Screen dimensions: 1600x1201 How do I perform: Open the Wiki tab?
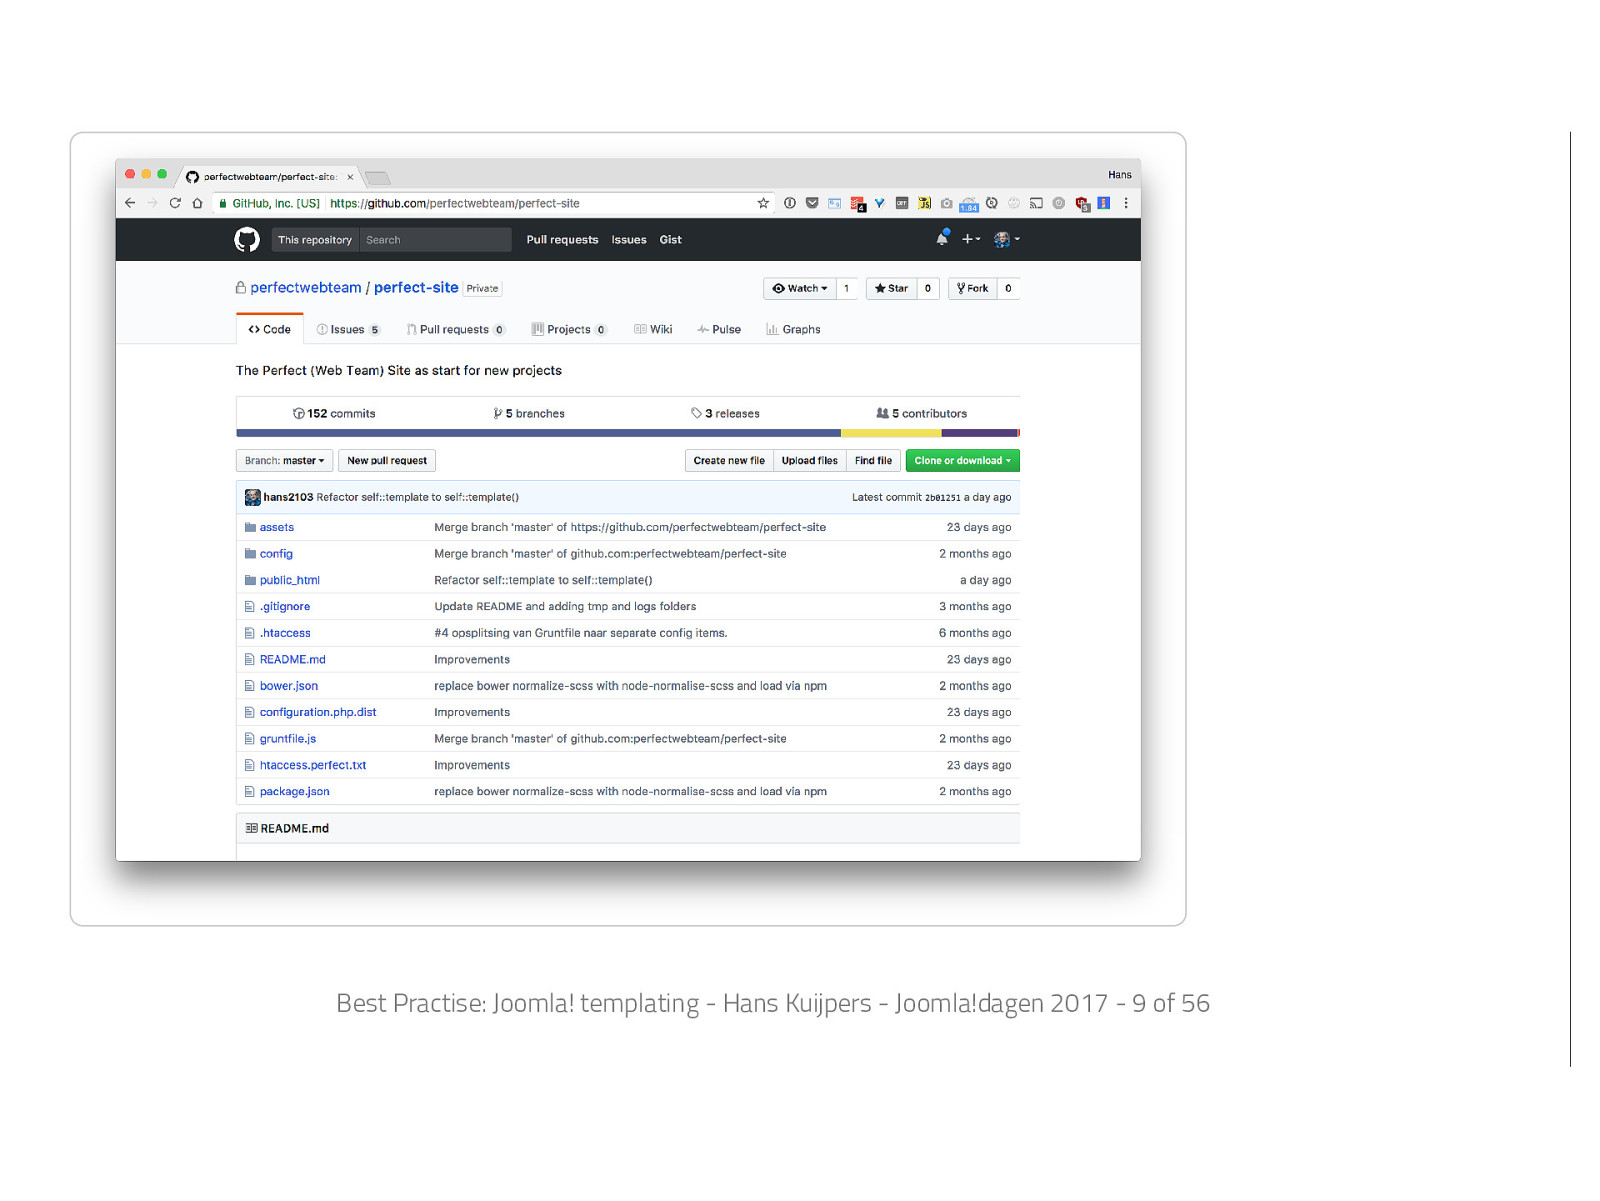click(653, 329)
